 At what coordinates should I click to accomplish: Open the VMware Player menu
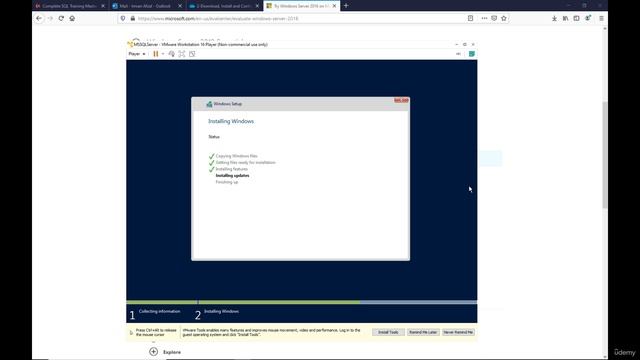point(137,54)
